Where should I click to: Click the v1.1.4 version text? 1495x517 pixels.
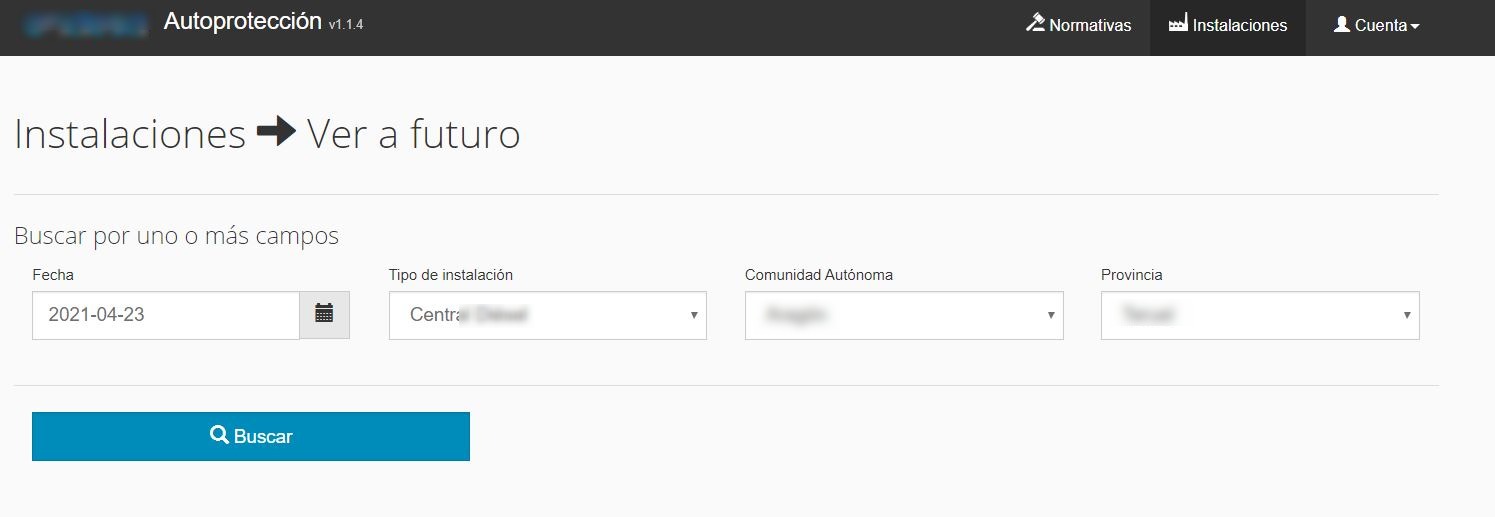point(345,25)
